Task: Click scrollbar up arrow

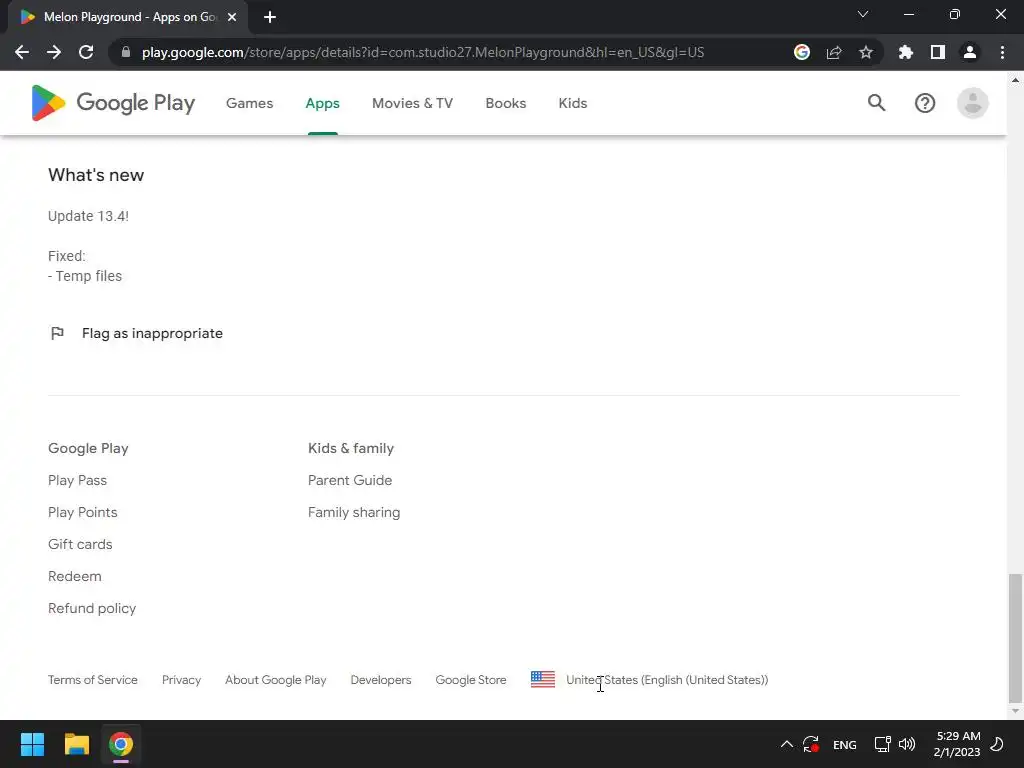Action: (1015, 80)
